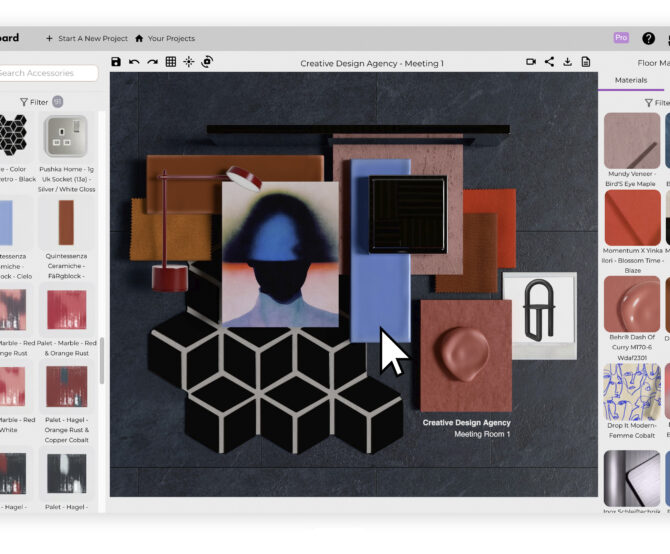Toggle the grid view icon
Screen dimensions: 670x554
[x=171, y=62]
